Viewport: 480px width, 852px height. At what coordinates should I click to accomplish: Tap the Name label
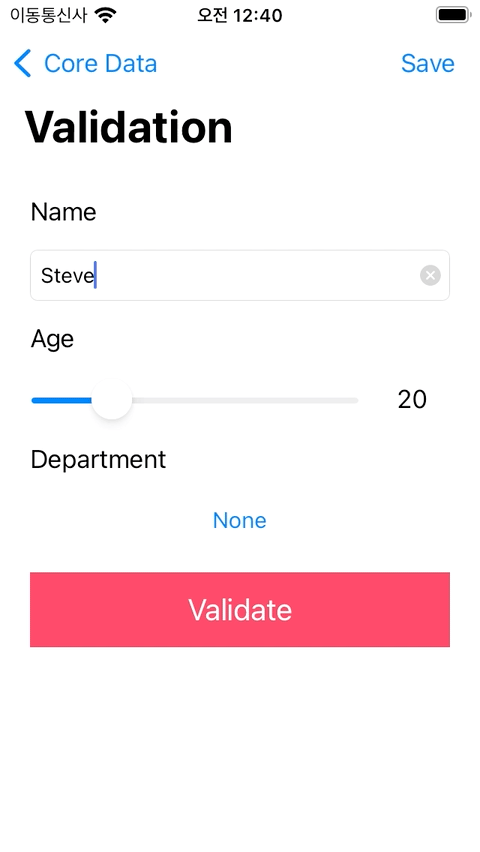pos(64,212)
